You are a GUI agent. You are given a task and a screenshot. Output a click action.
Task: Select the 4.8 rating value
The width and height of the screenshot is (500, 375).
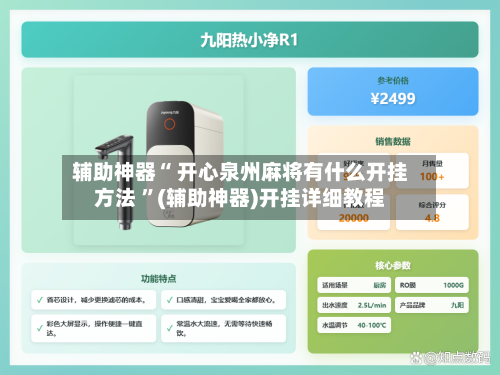coord(432,218)
